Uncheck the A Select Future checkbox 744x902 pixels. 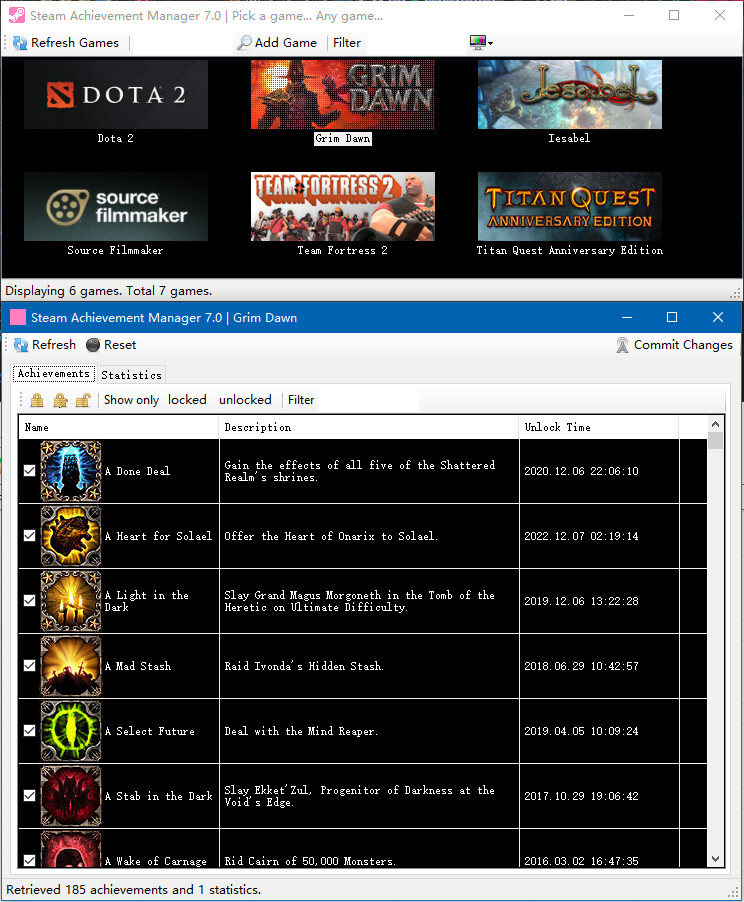tap(29, 731)
